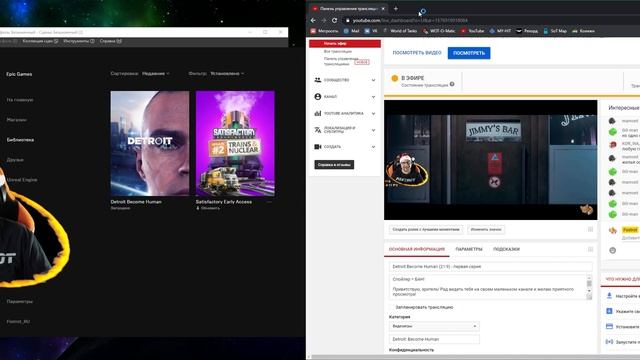The width and height of the screenshot is (640, 360).
Task: Open Help menu in OBS window
Action: [111, 41]
